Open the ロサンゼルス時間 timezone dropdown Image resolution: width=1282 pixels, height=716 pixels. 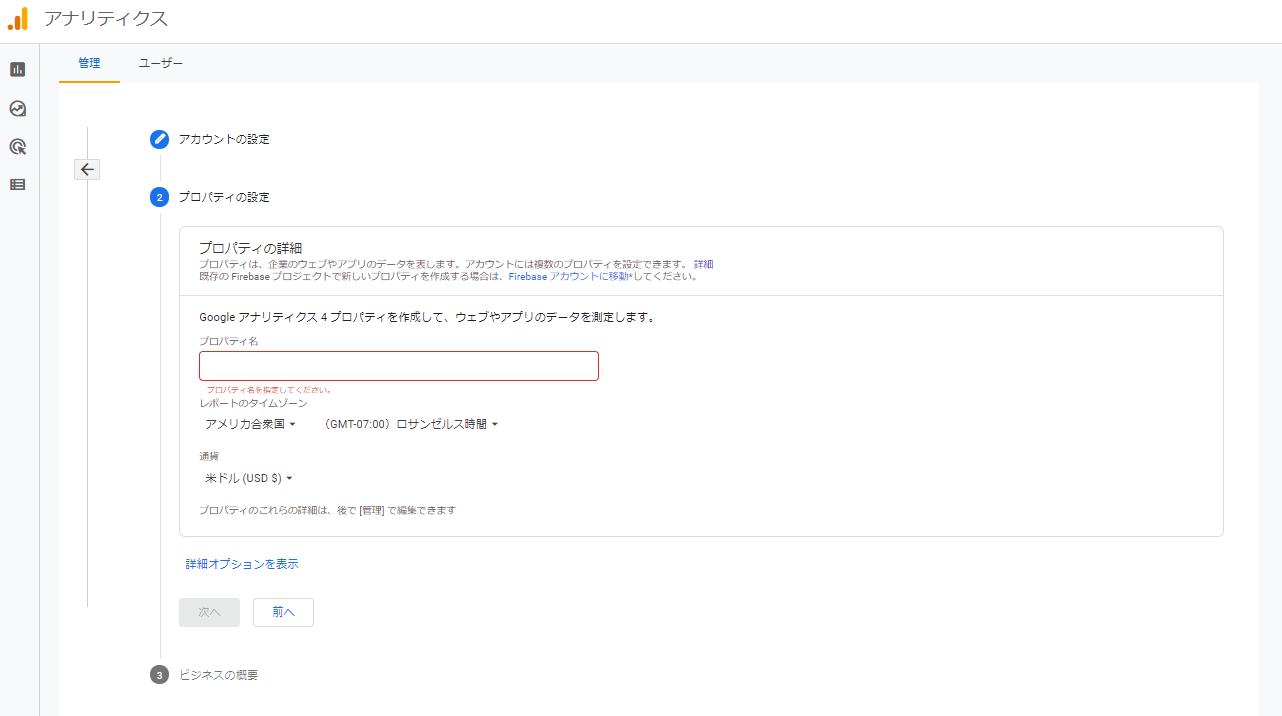click(411, 424)
